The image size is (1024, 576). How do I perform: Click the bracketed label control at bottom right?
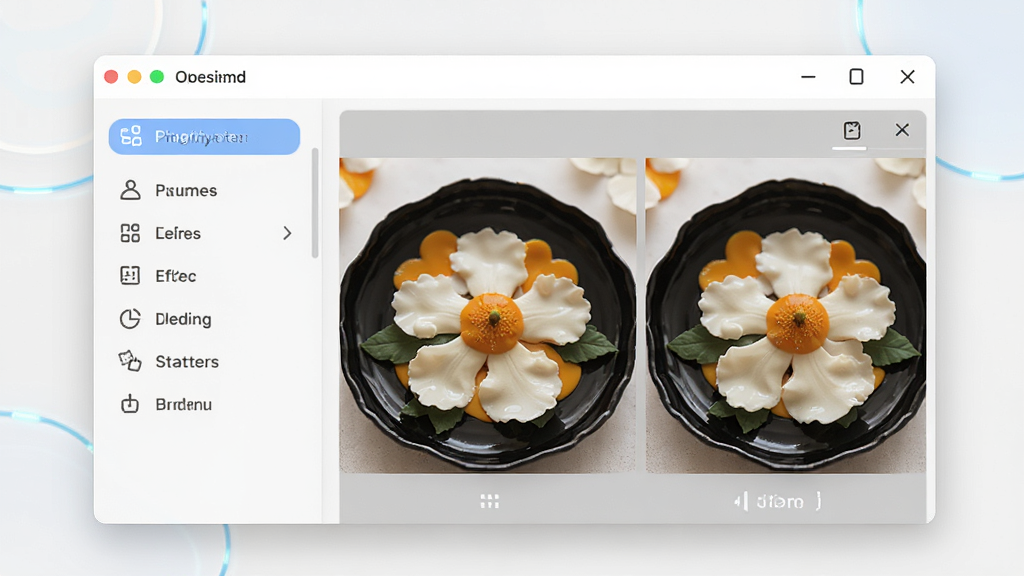[778, 502]
